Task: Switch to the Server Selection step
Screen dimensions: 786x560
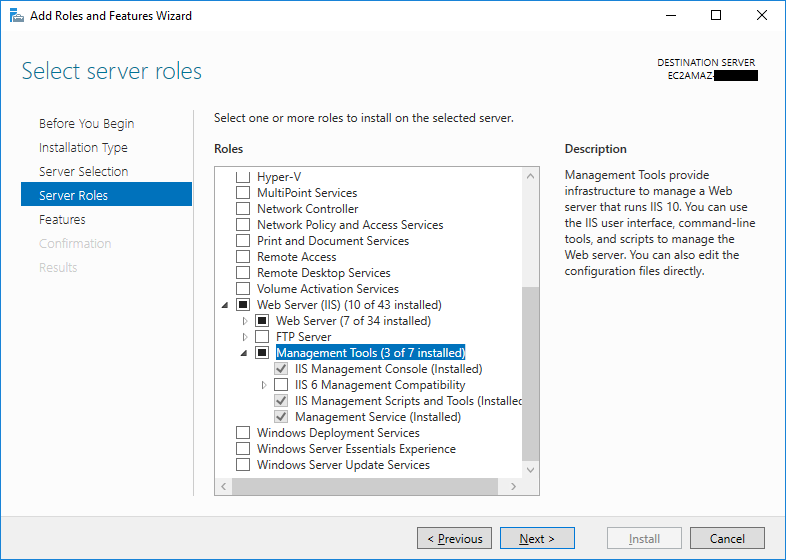Action: [84, 171]
